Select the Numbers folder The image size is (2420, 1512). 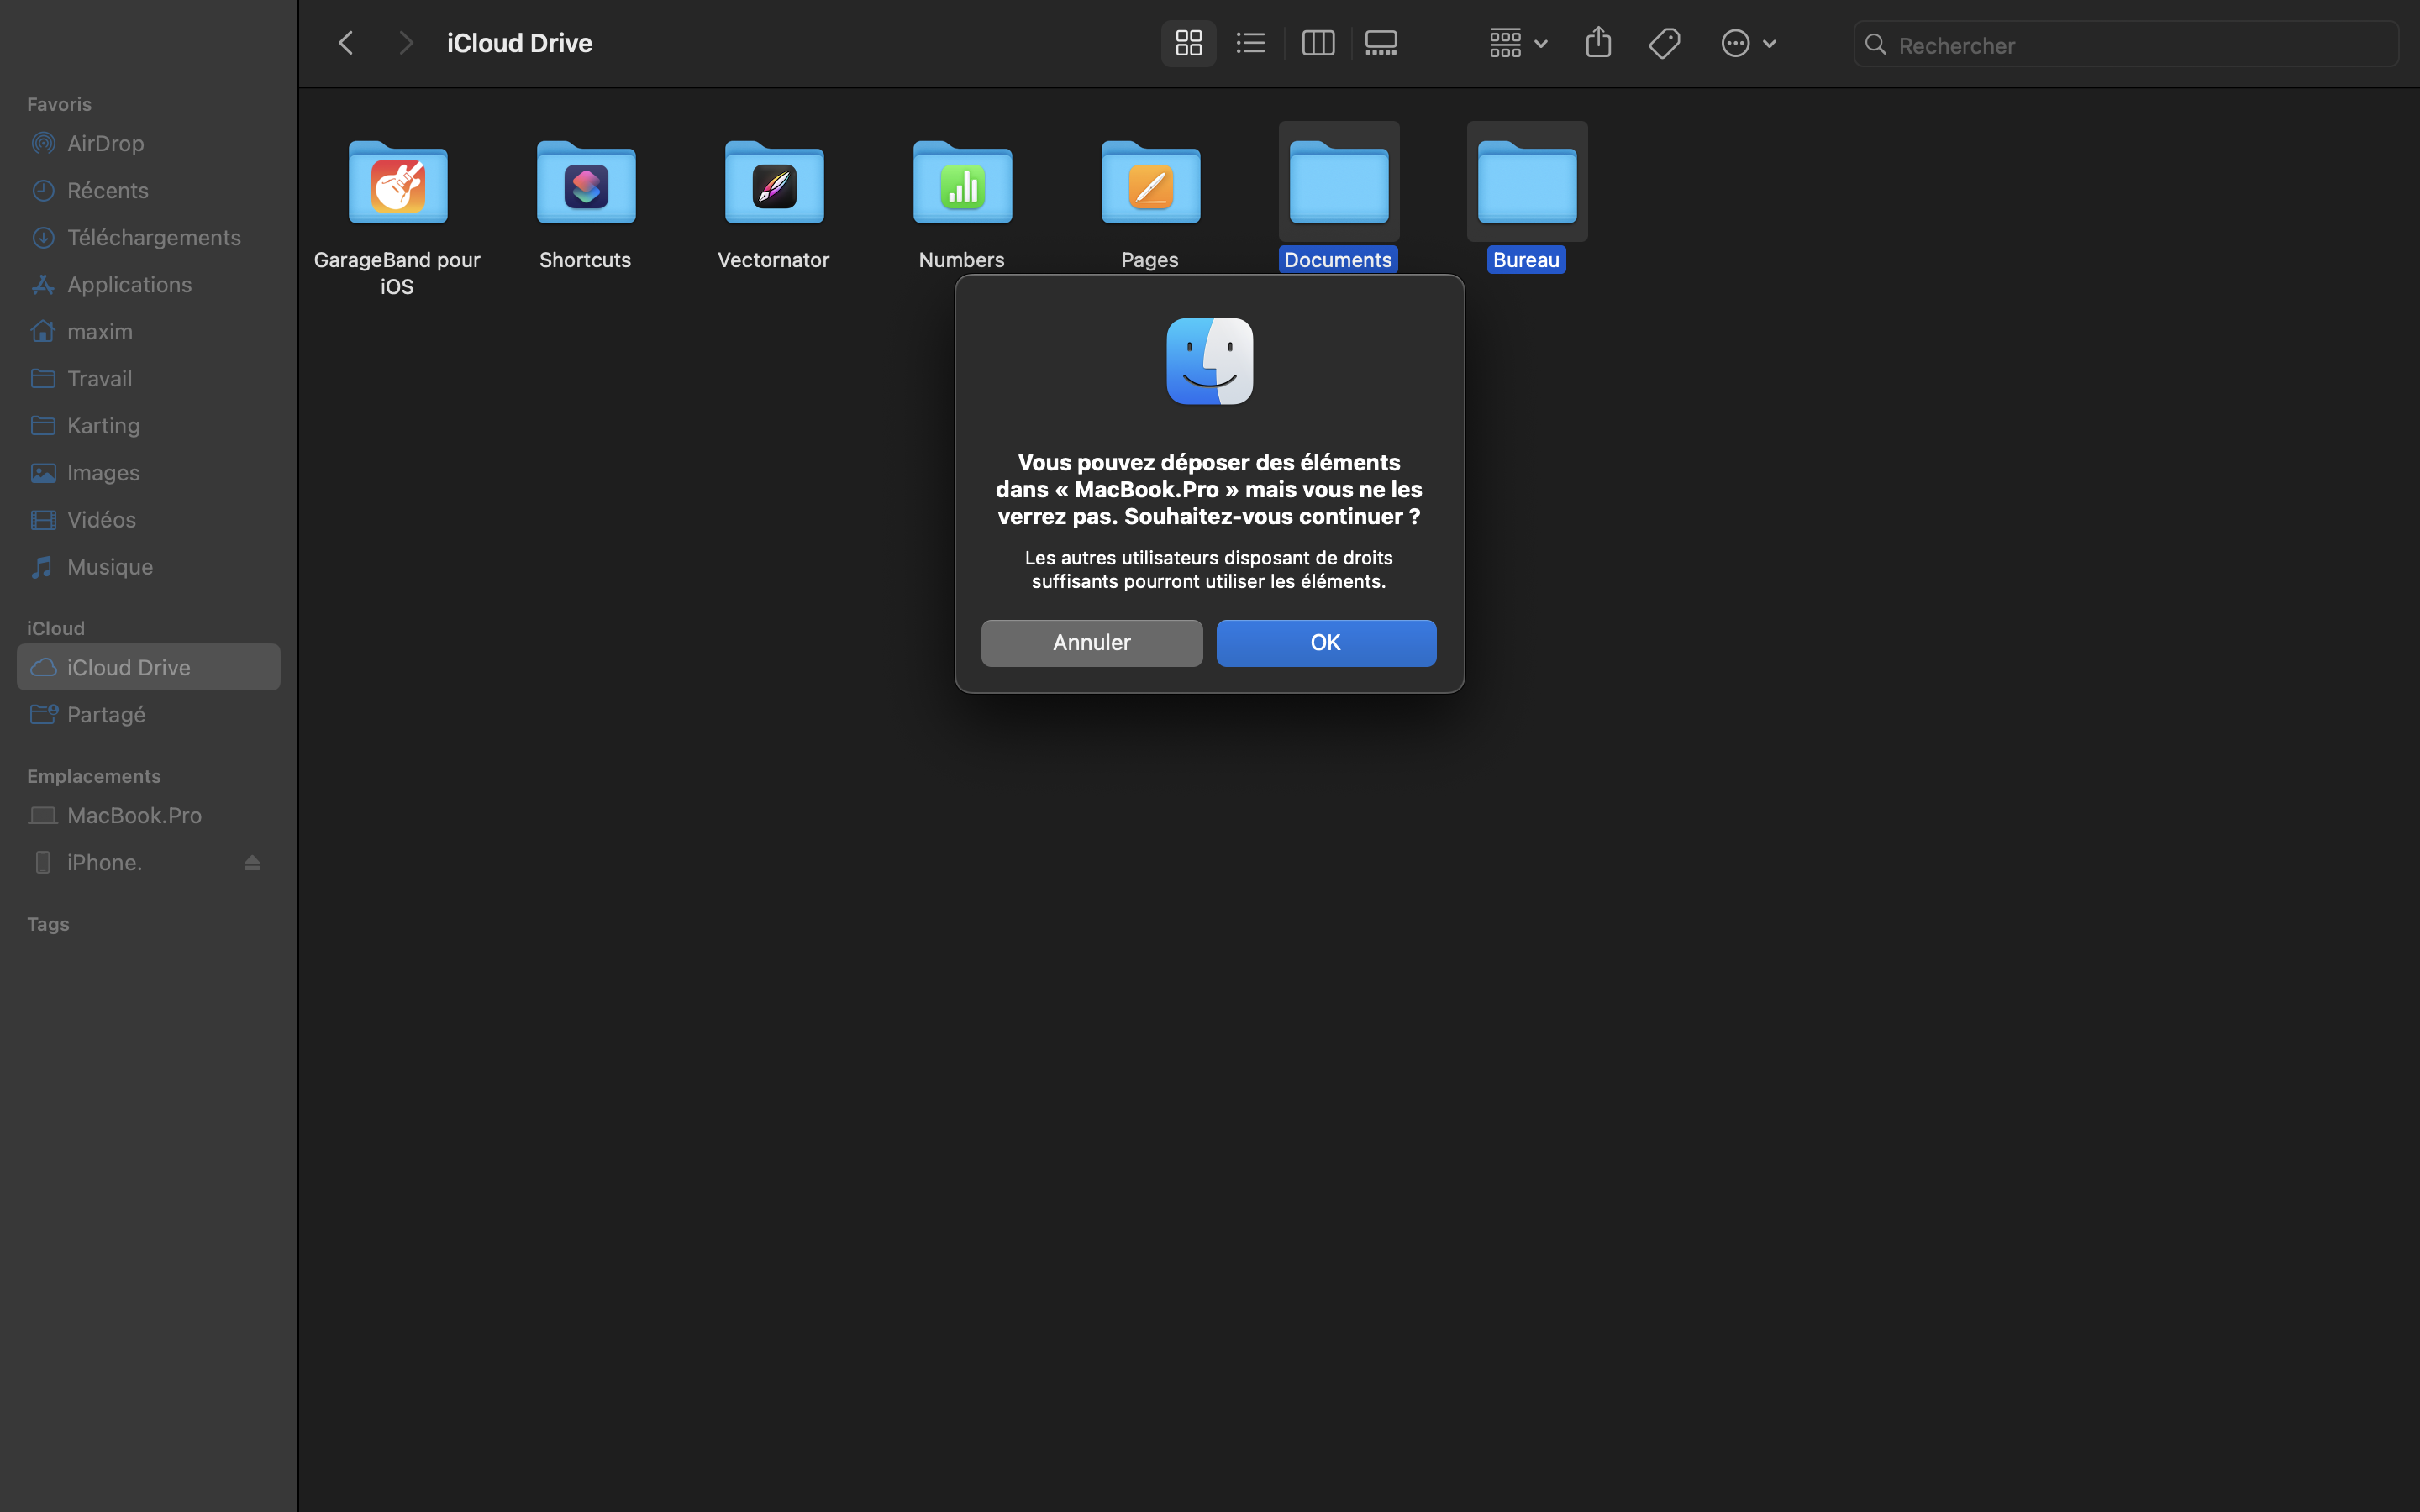click(962, 184)
